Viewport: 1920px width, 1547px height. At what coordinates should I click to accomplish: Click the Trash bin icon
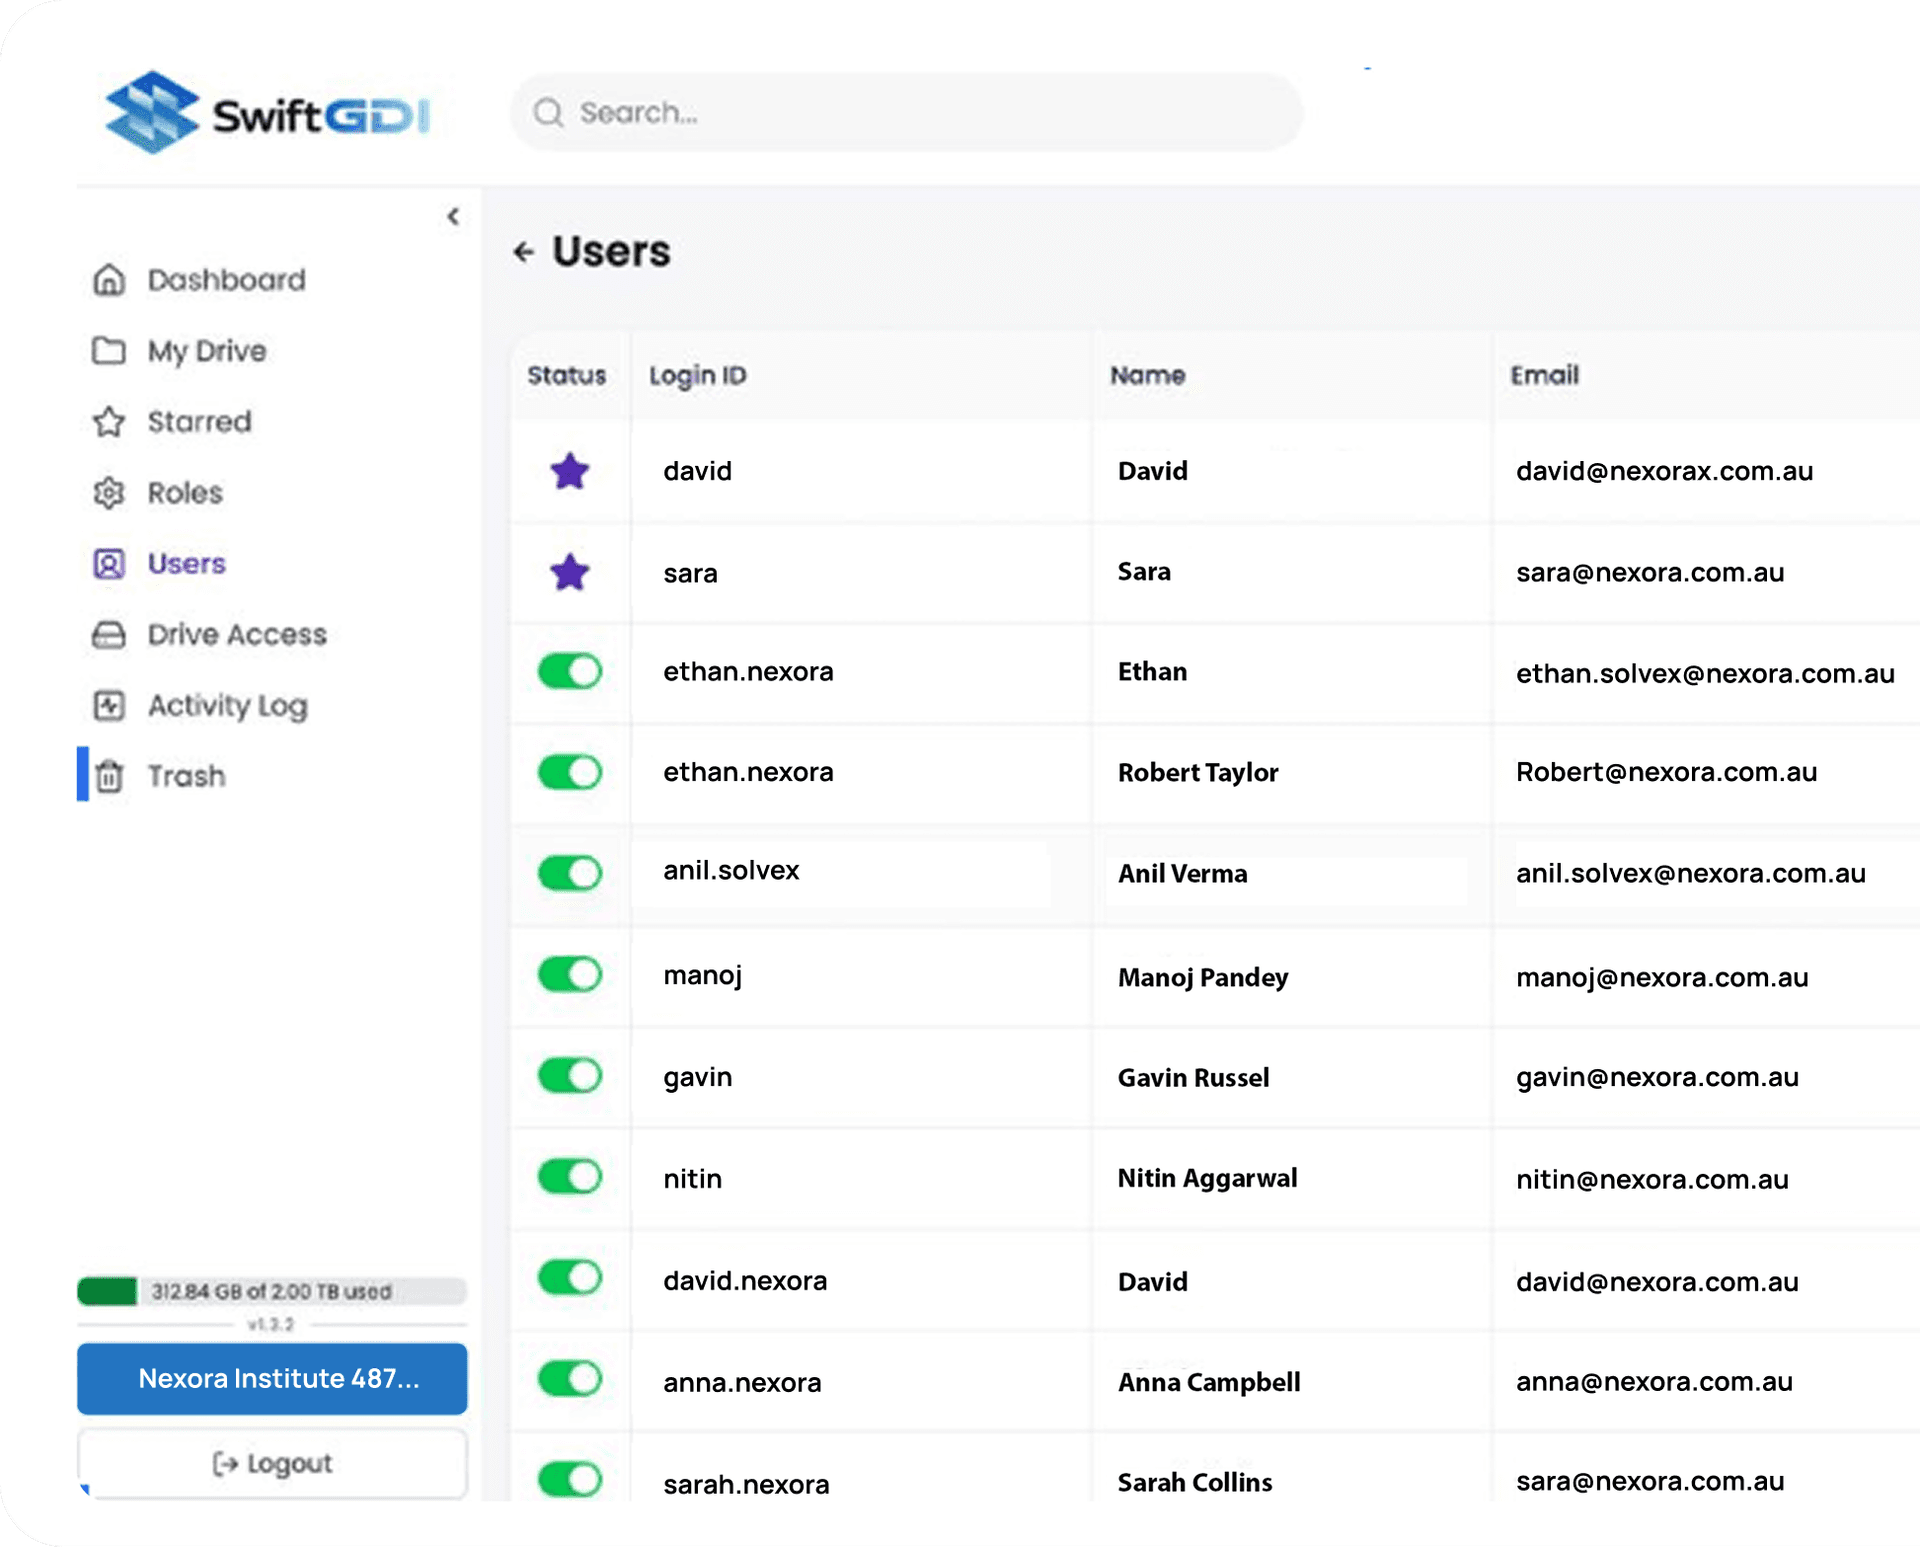(x=110, y=777)
